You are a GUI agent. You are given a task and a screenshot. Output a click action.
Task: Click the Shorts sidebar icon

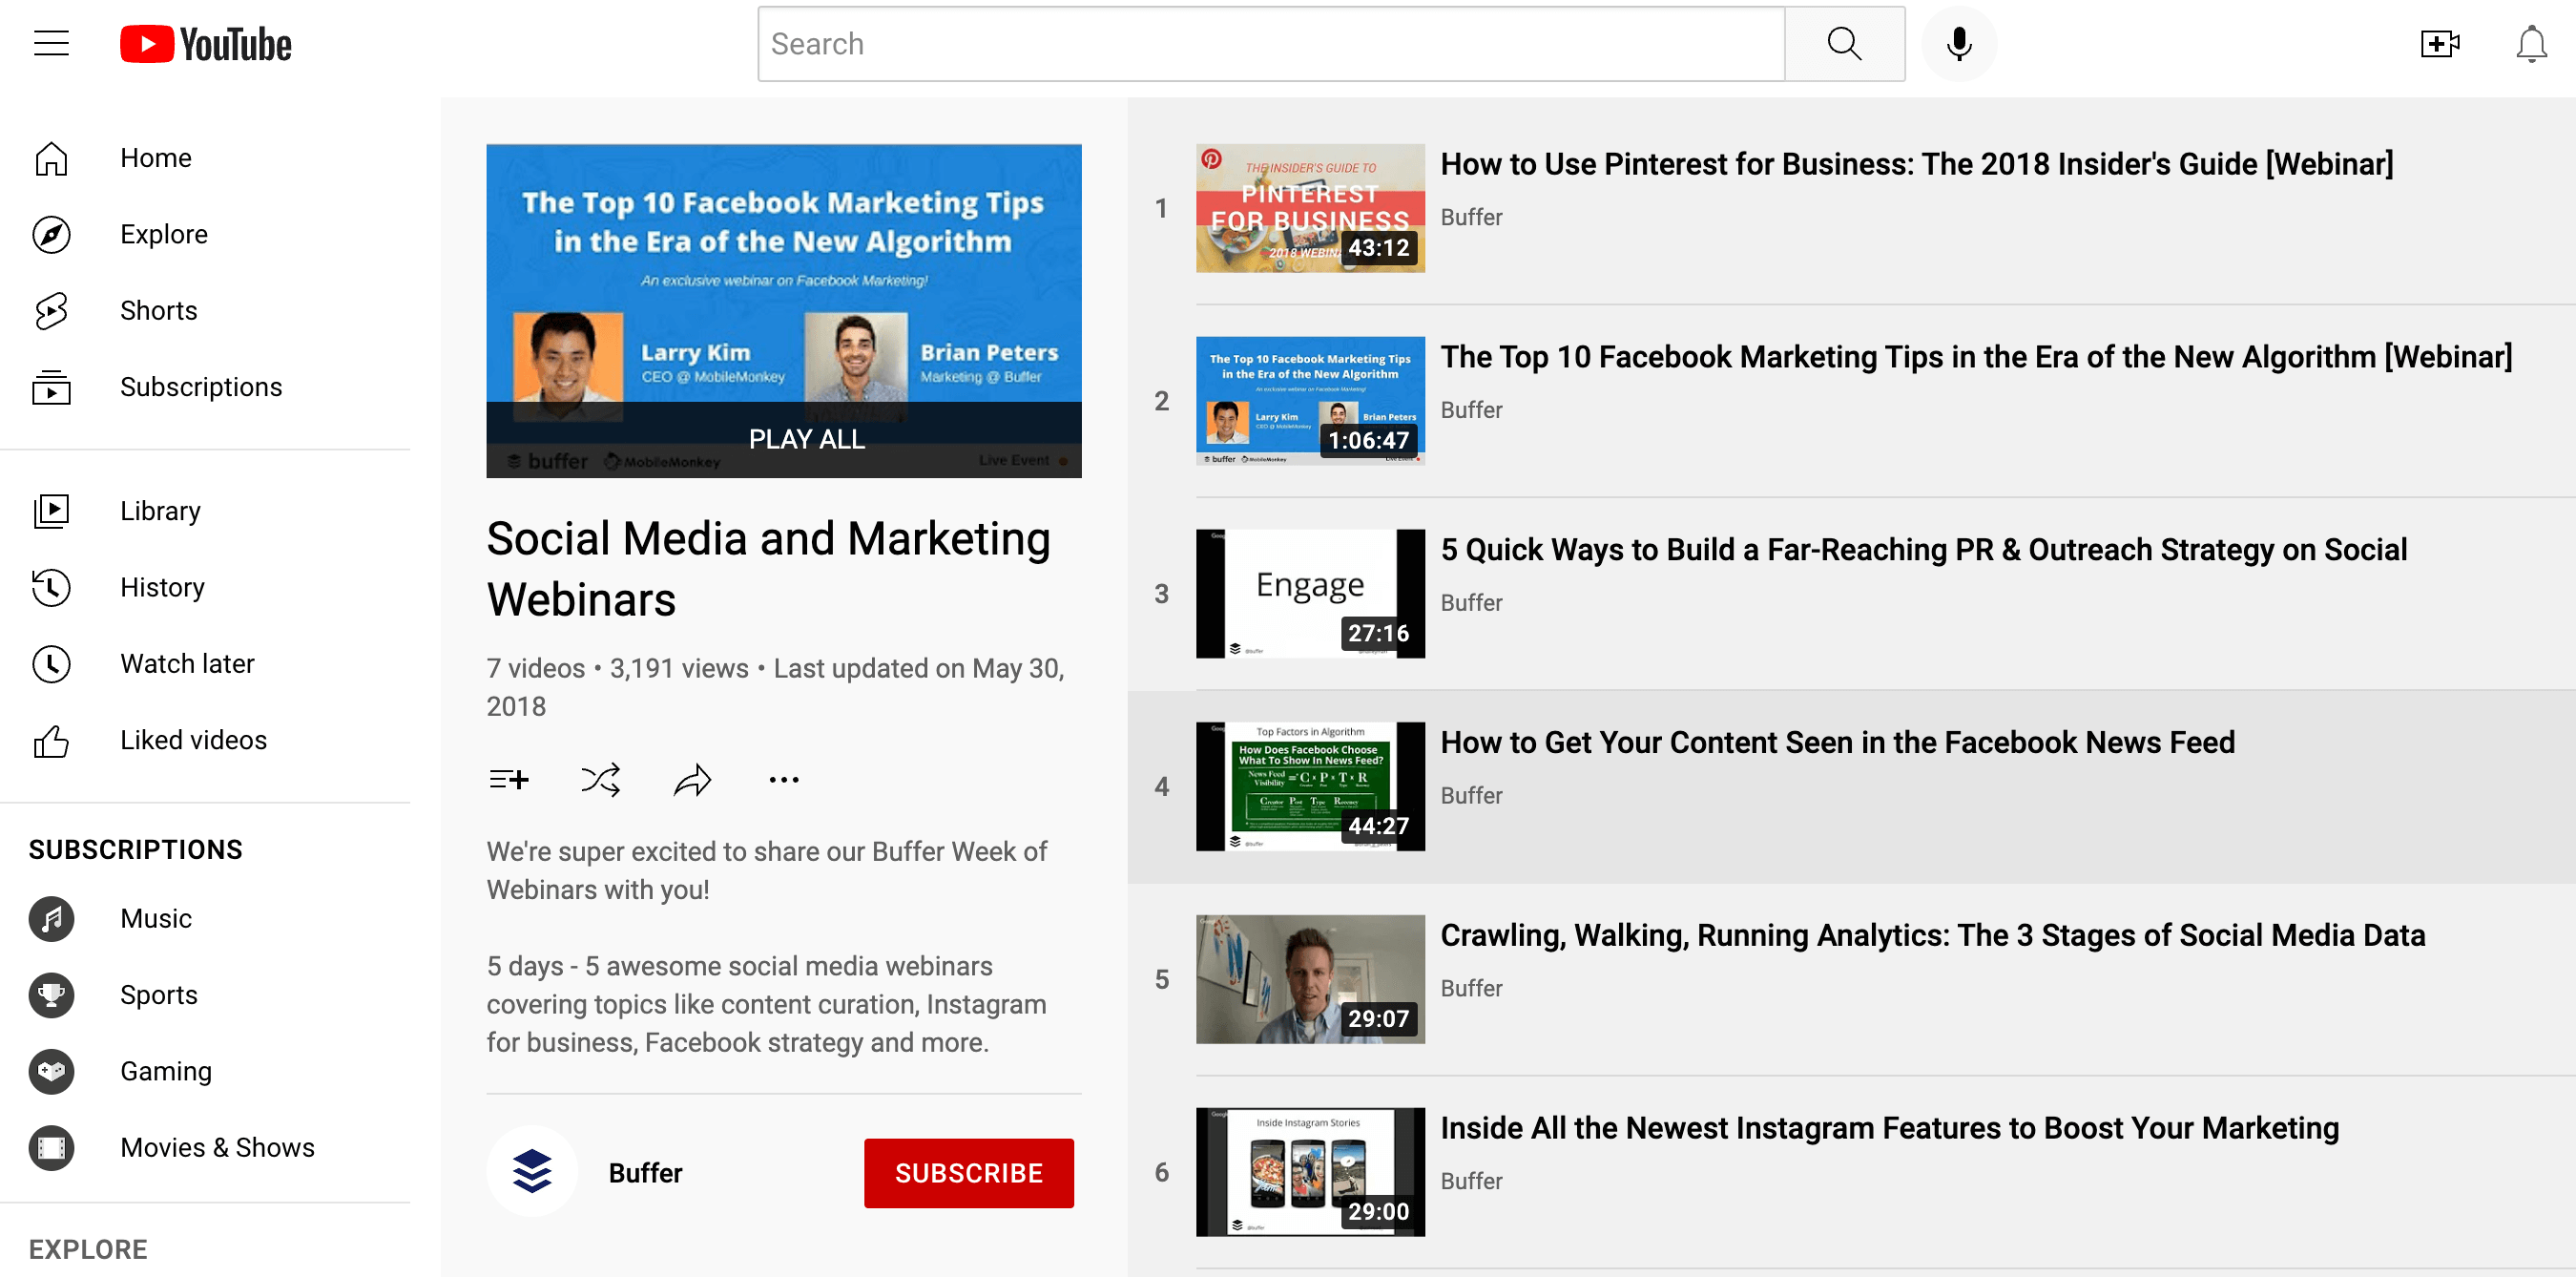point(51,311)
